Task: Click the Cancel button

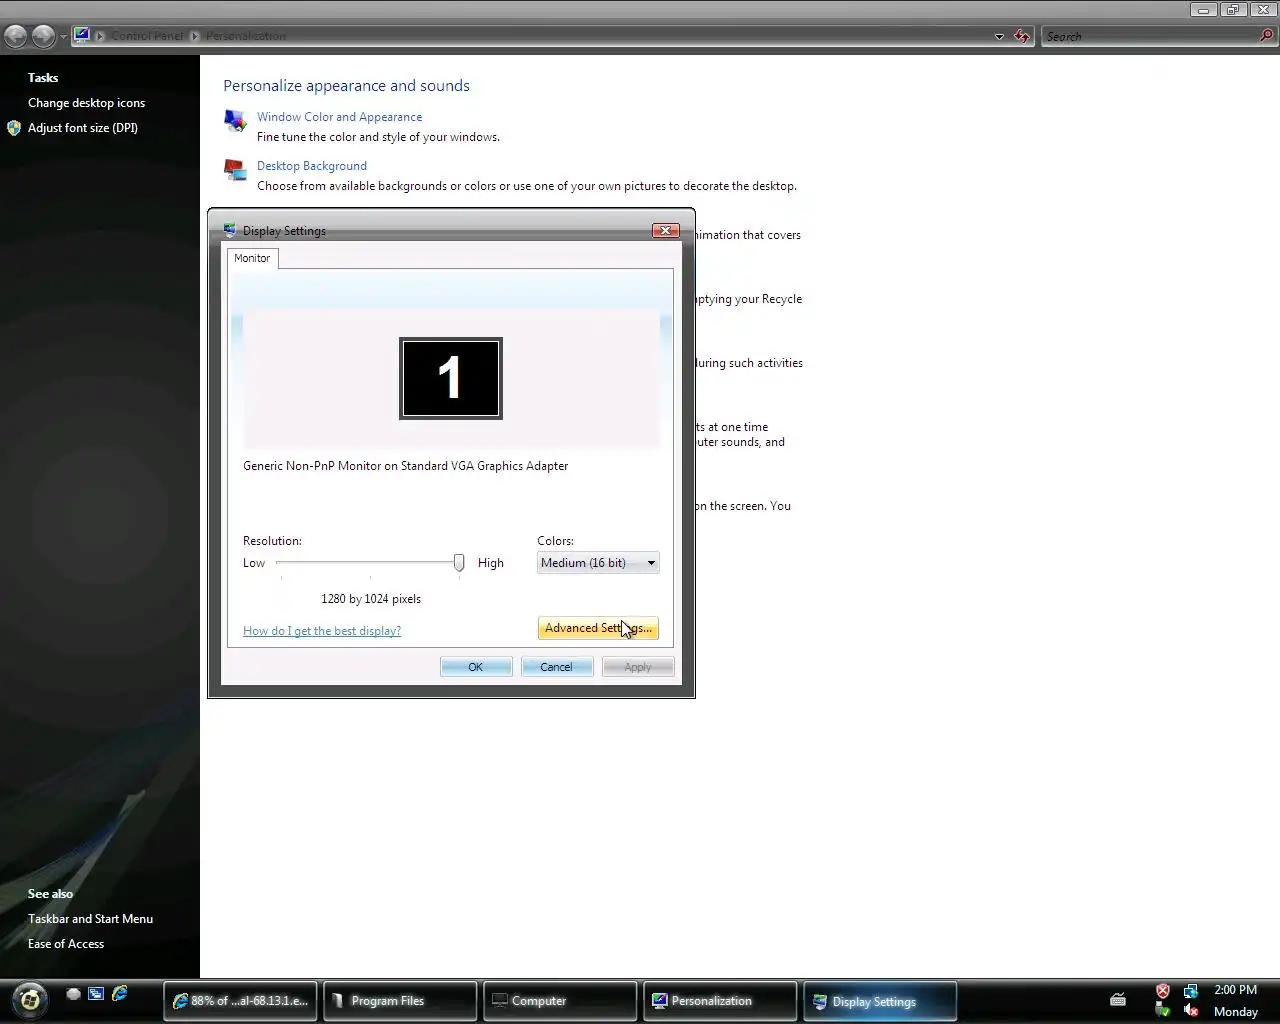Action: tap(557, 667)
